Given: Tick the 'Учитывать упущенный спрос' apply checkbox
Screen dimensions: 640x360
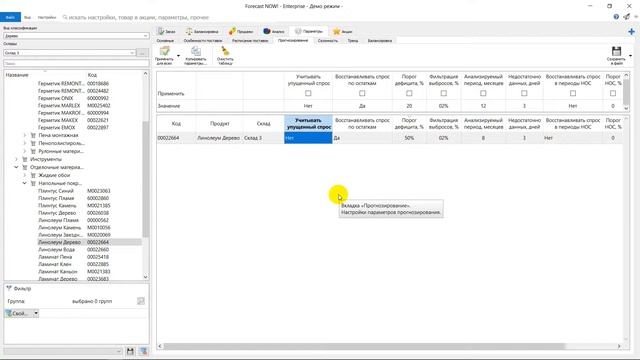Looking at the screenshot, I should [x=308, y=93].
